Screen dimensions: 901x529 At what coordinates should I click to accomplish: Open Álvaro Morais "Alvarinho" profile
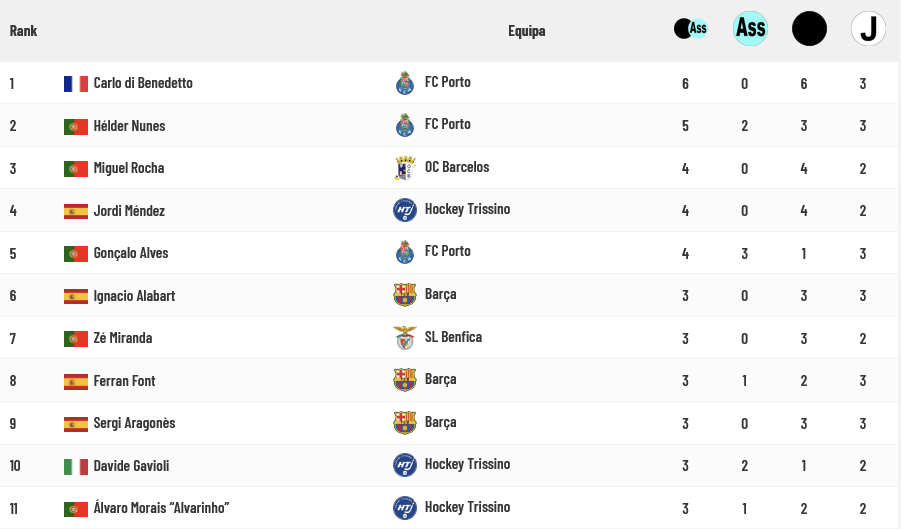pyautogui.click(x=161, y=508)
